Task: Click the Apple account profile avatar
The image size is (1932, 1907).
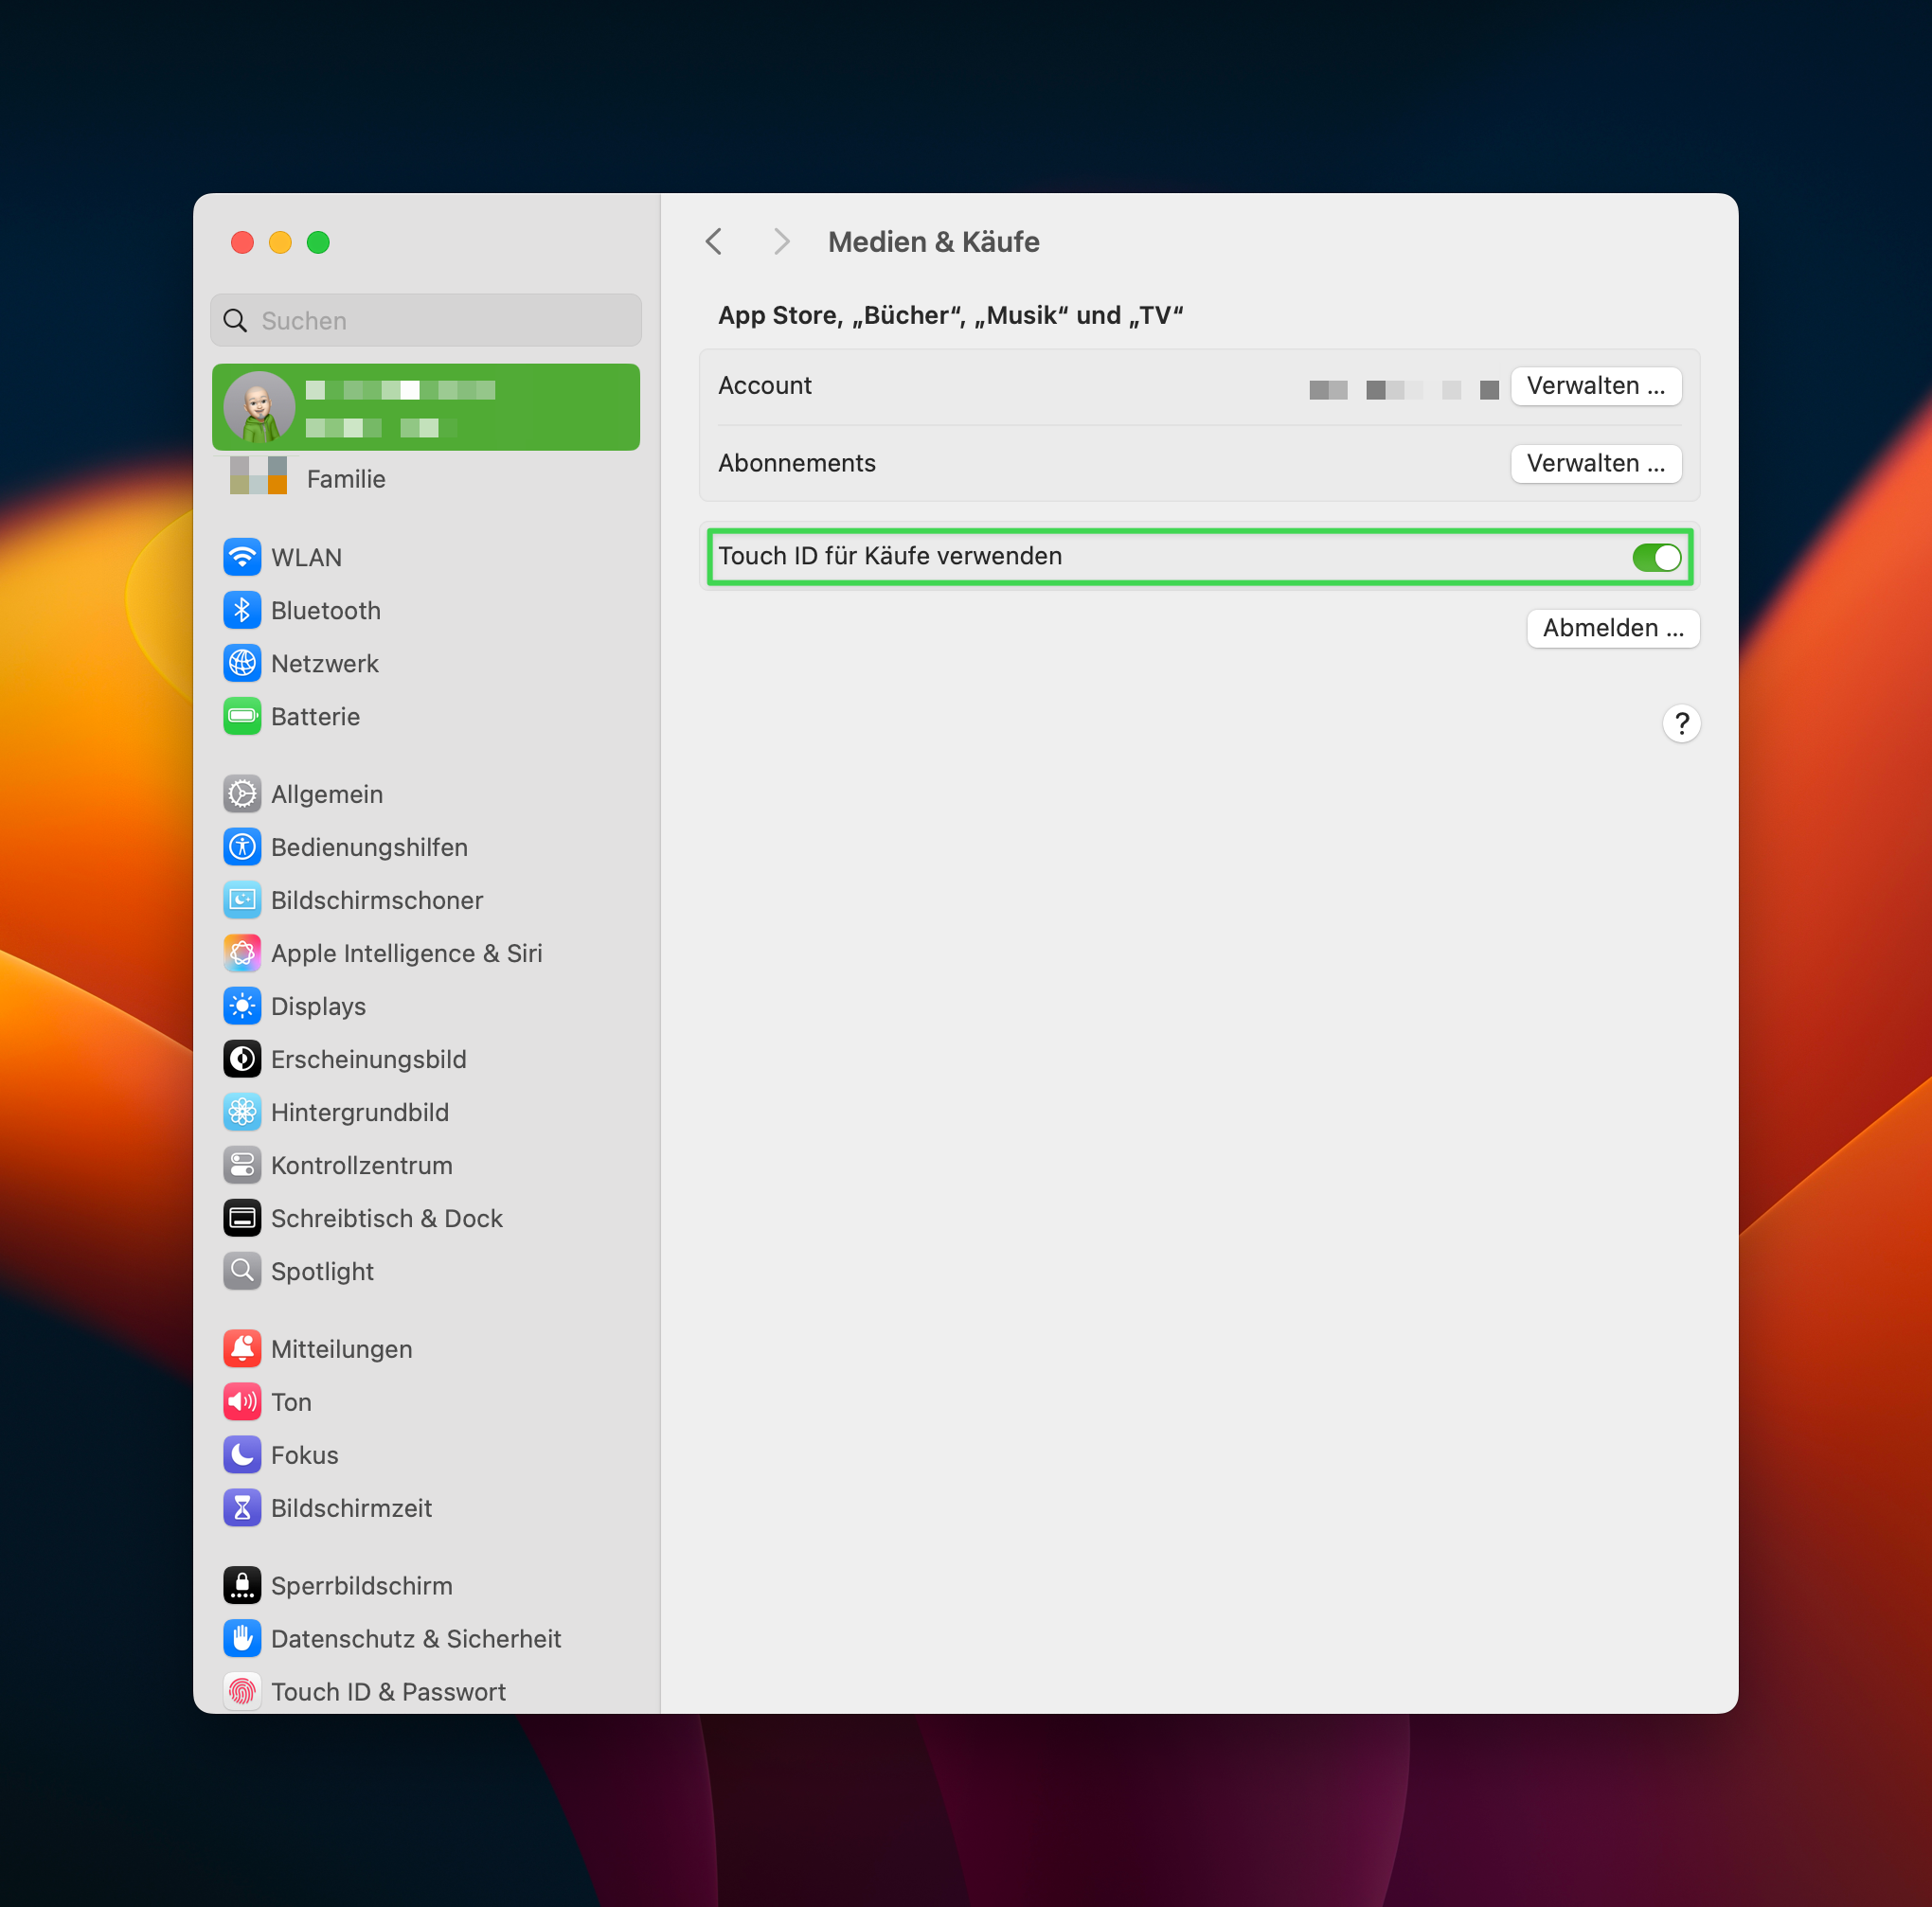Action: point(259,407)
